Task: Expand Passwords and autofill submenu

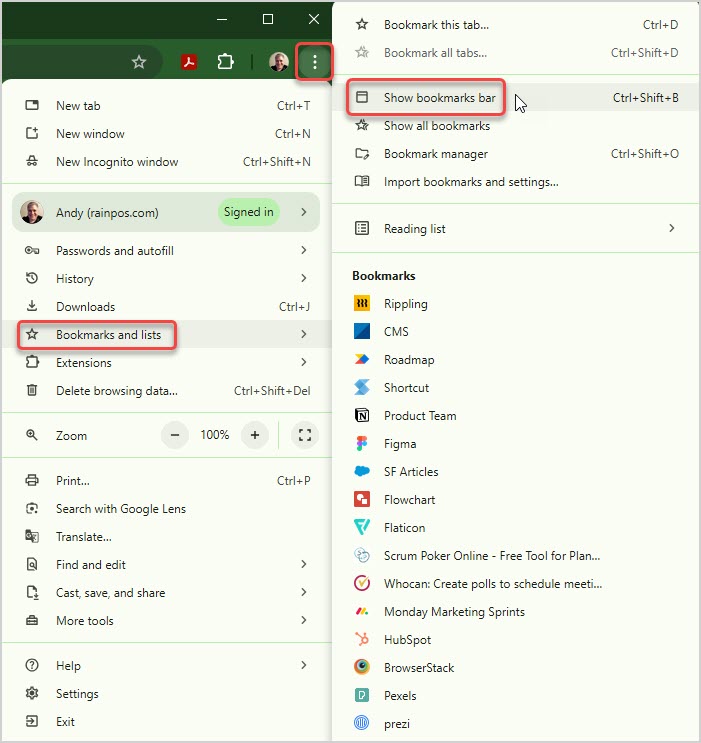Action: [x=167, y=250]
